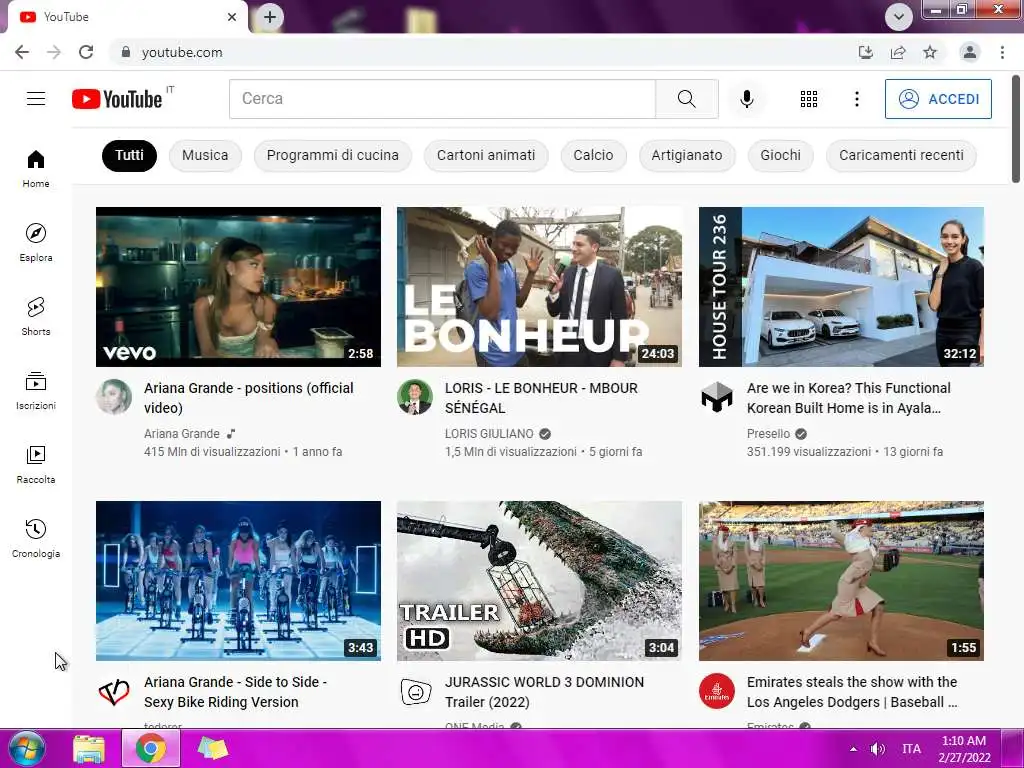Select the Artigianato filter chip
The height and width of the screenshot is (768, 1024).
[687, 155]
